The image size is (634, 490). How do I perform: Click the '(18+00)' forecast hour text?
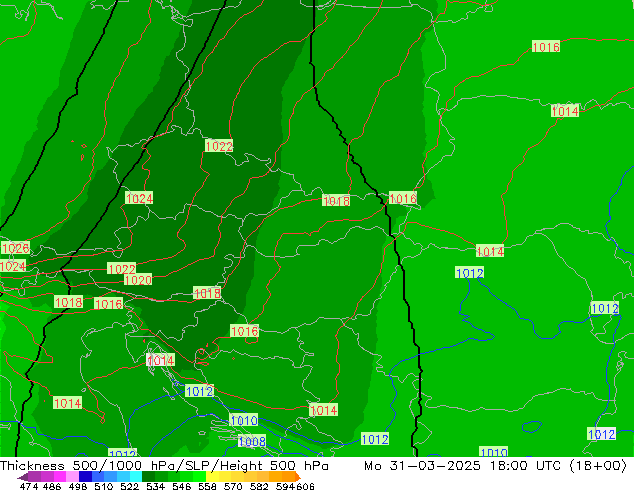click(598, 466)
